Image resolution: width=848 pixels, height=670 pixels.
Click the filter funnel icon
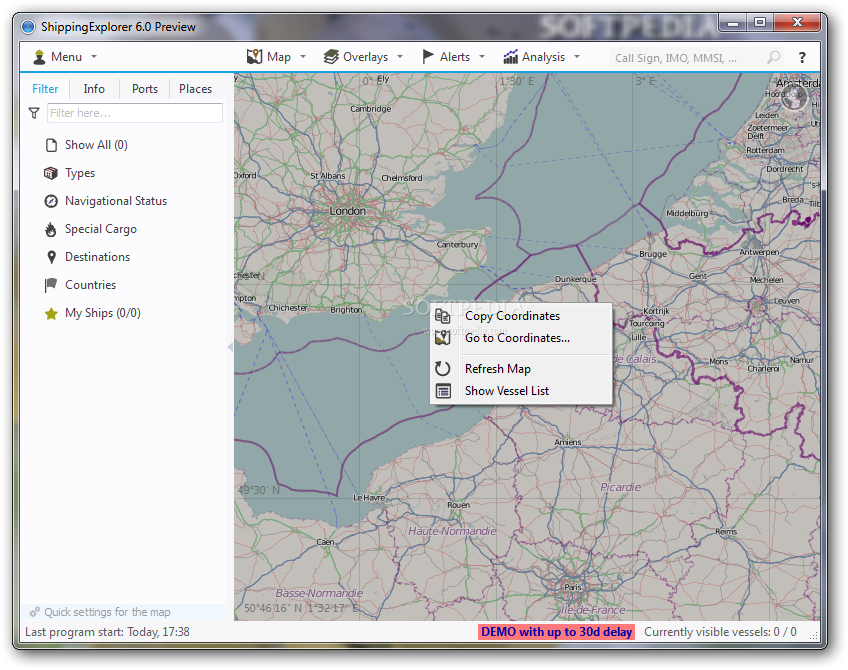[x=34, y=113]
